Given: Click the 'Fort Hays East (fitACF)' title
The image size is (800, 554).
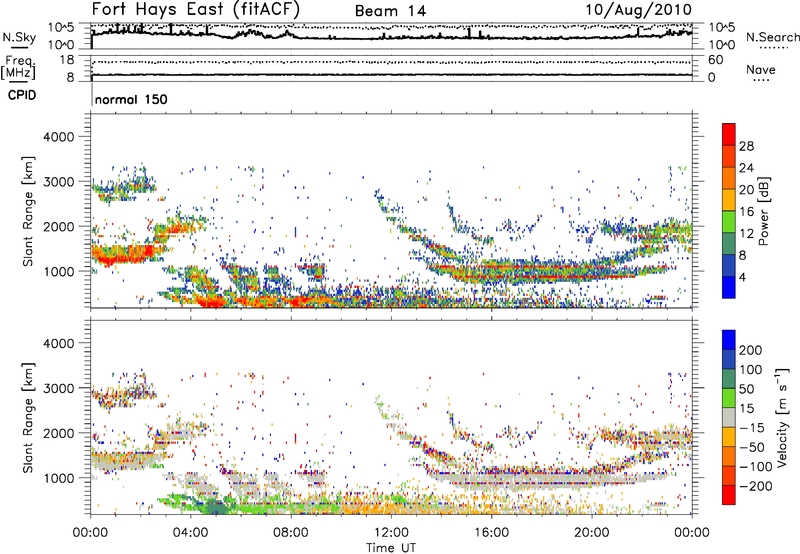Looking at the screenshot, I should (196, 10).
